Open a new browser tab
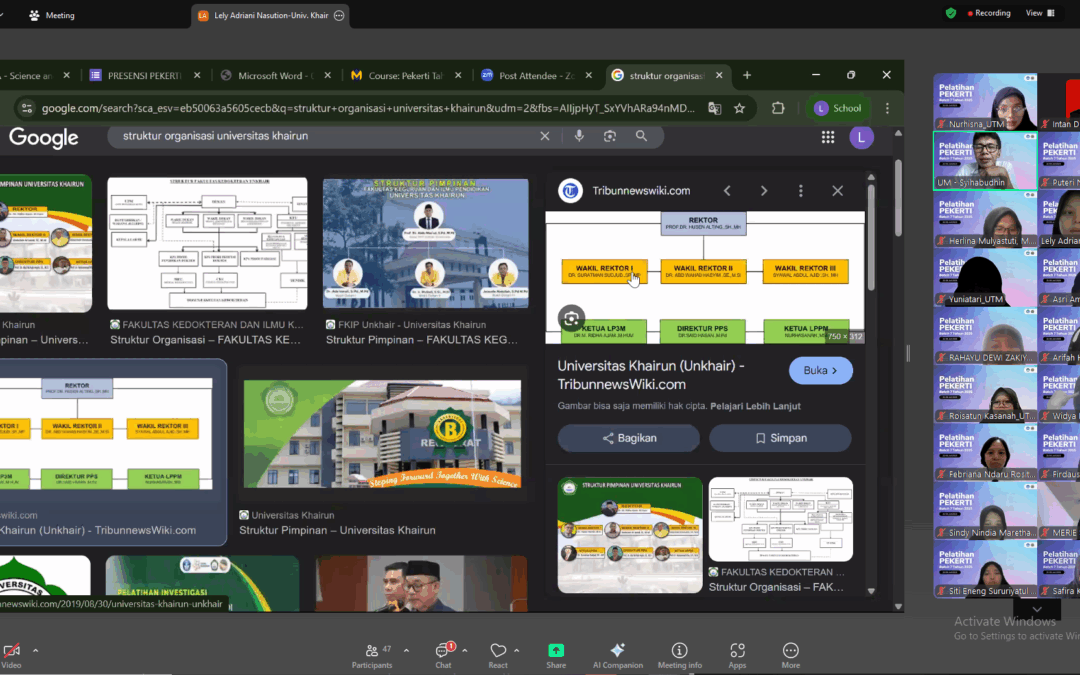 click(x=747, y=75)
